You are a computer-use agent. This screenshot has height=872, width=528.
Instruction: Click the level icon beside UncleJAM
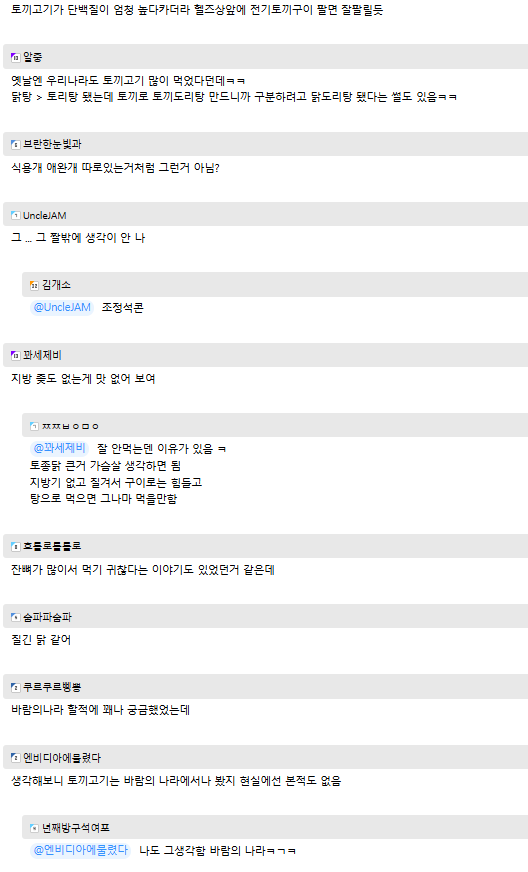click(x=16, y=215)
